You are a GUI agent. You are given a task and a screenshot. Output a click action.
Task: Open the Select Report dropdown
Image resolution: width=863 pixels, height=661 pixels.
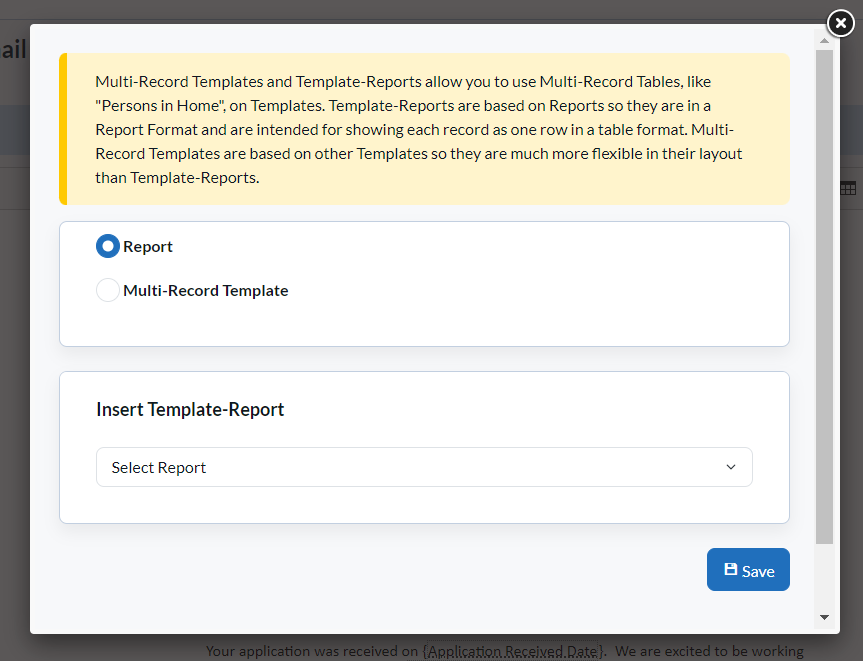[x=424, y=467]
